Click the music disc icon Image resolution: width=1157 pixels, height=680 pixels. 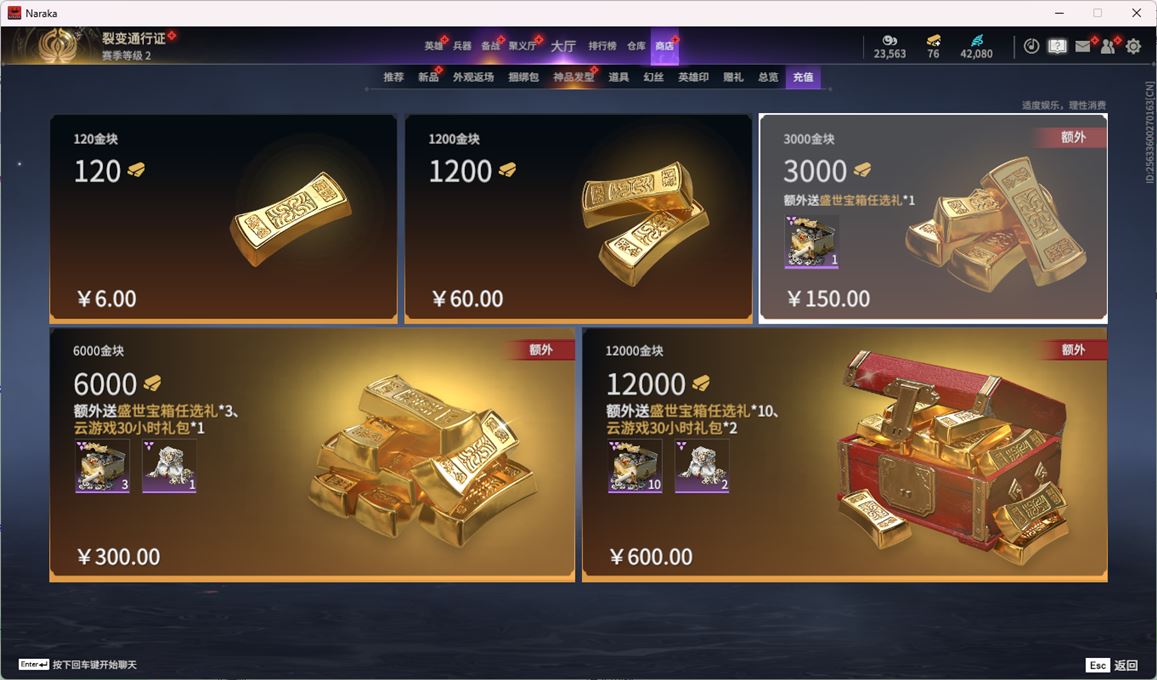click(x=1032, y=46)
